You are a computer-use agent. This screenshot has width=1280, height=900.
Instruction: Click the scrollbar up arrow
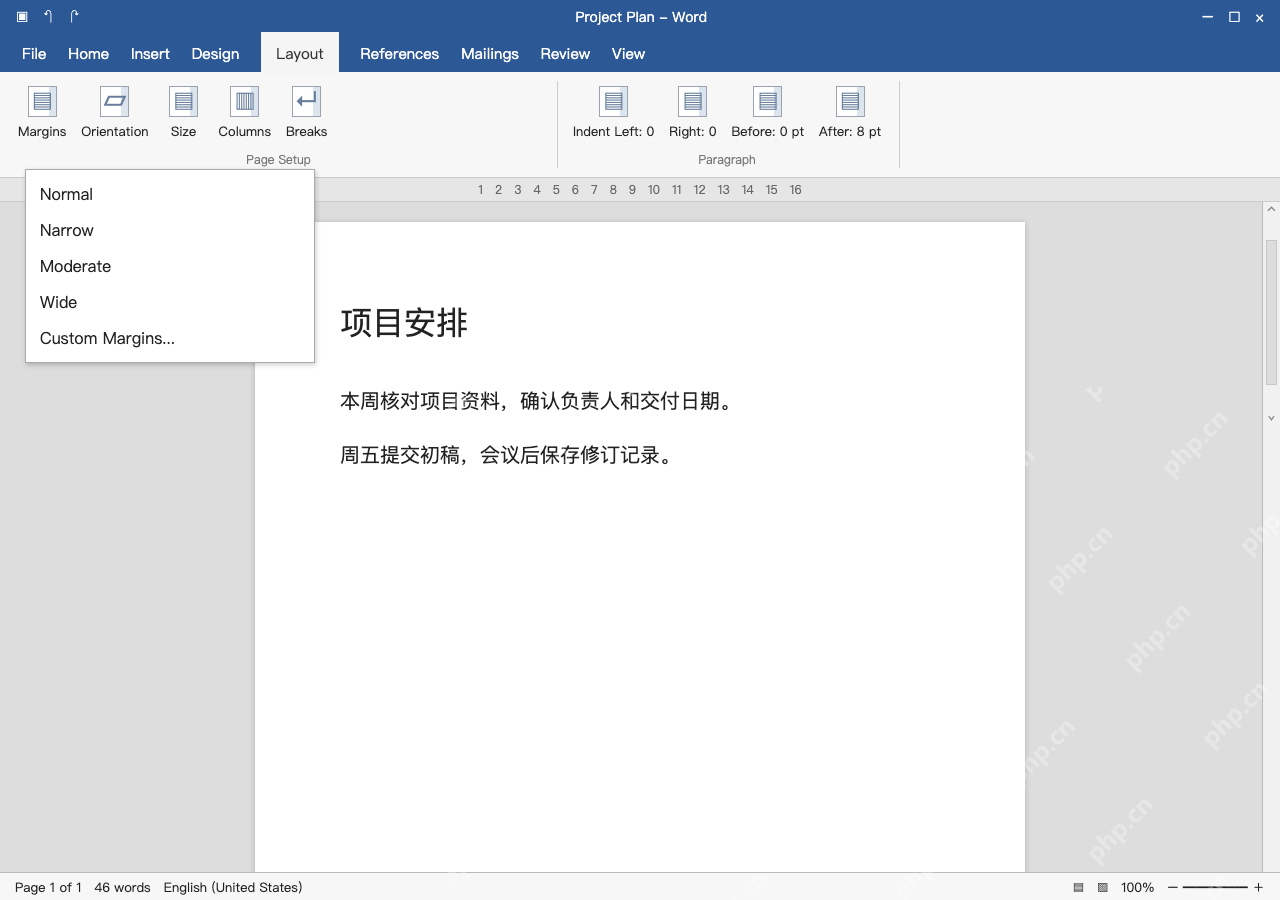pos(1272,210)
